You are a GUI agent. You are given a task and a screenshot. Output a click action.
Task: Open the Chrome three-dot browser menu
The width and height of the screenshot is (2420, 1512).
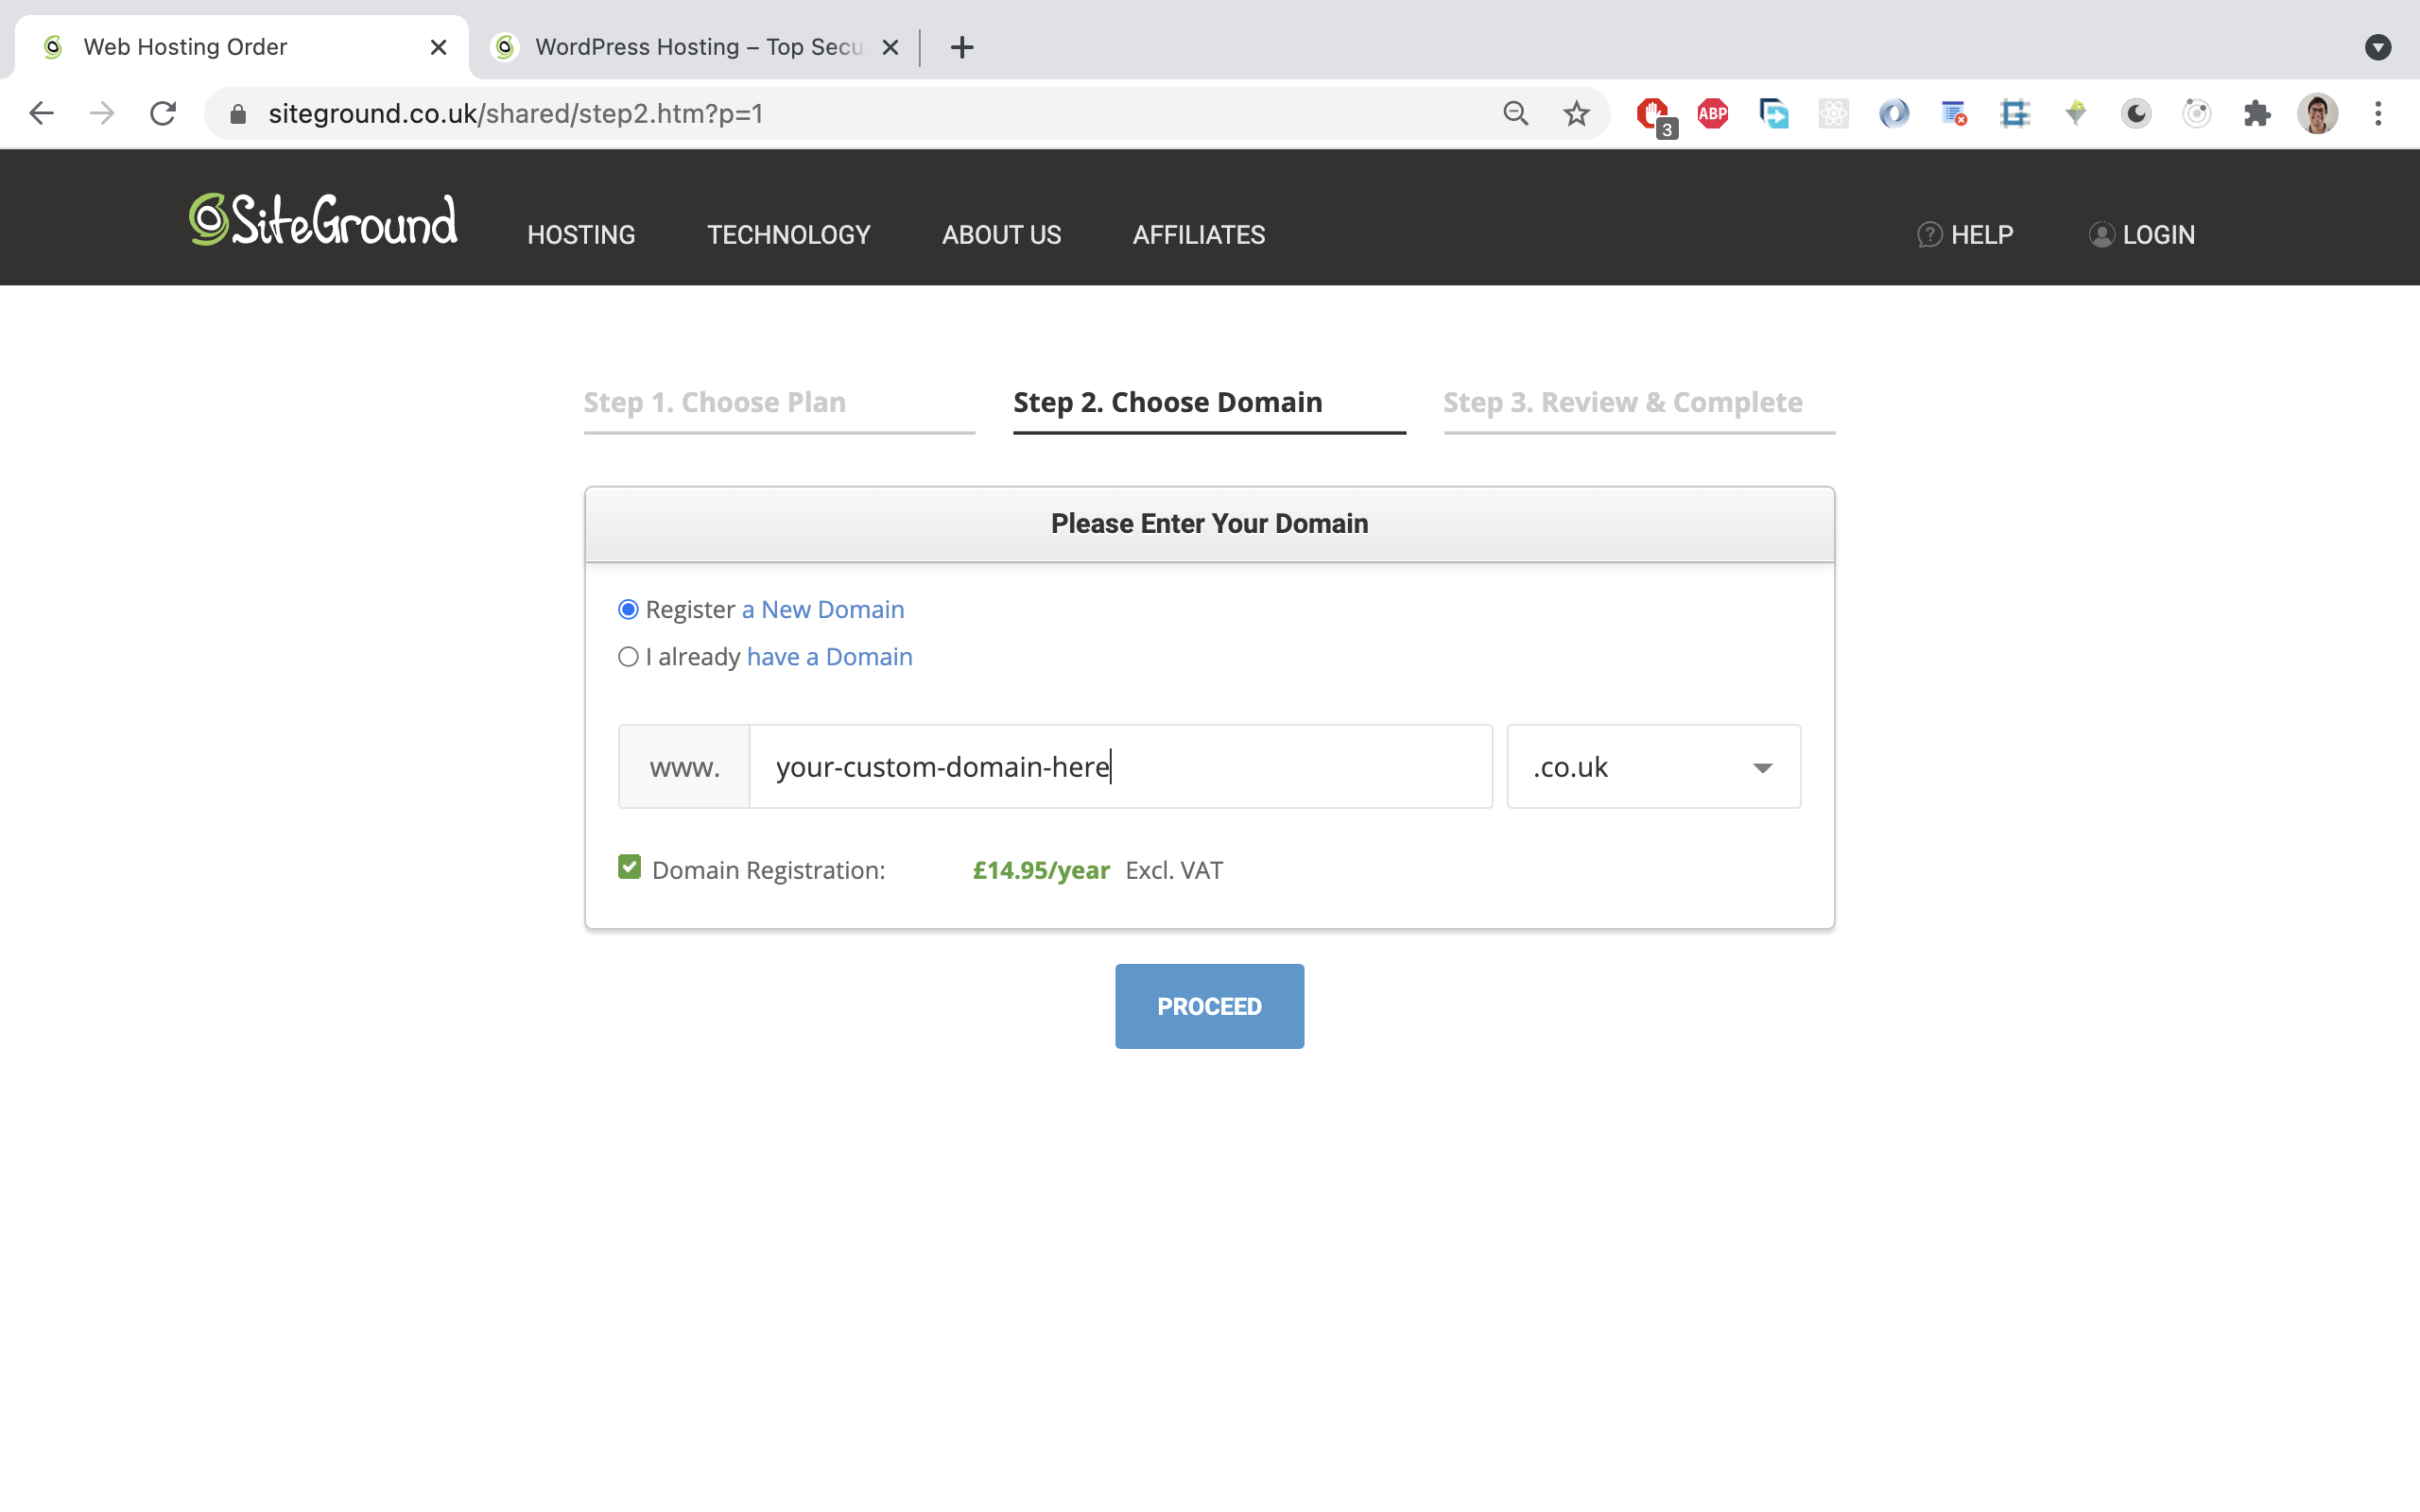[2378, 113]
